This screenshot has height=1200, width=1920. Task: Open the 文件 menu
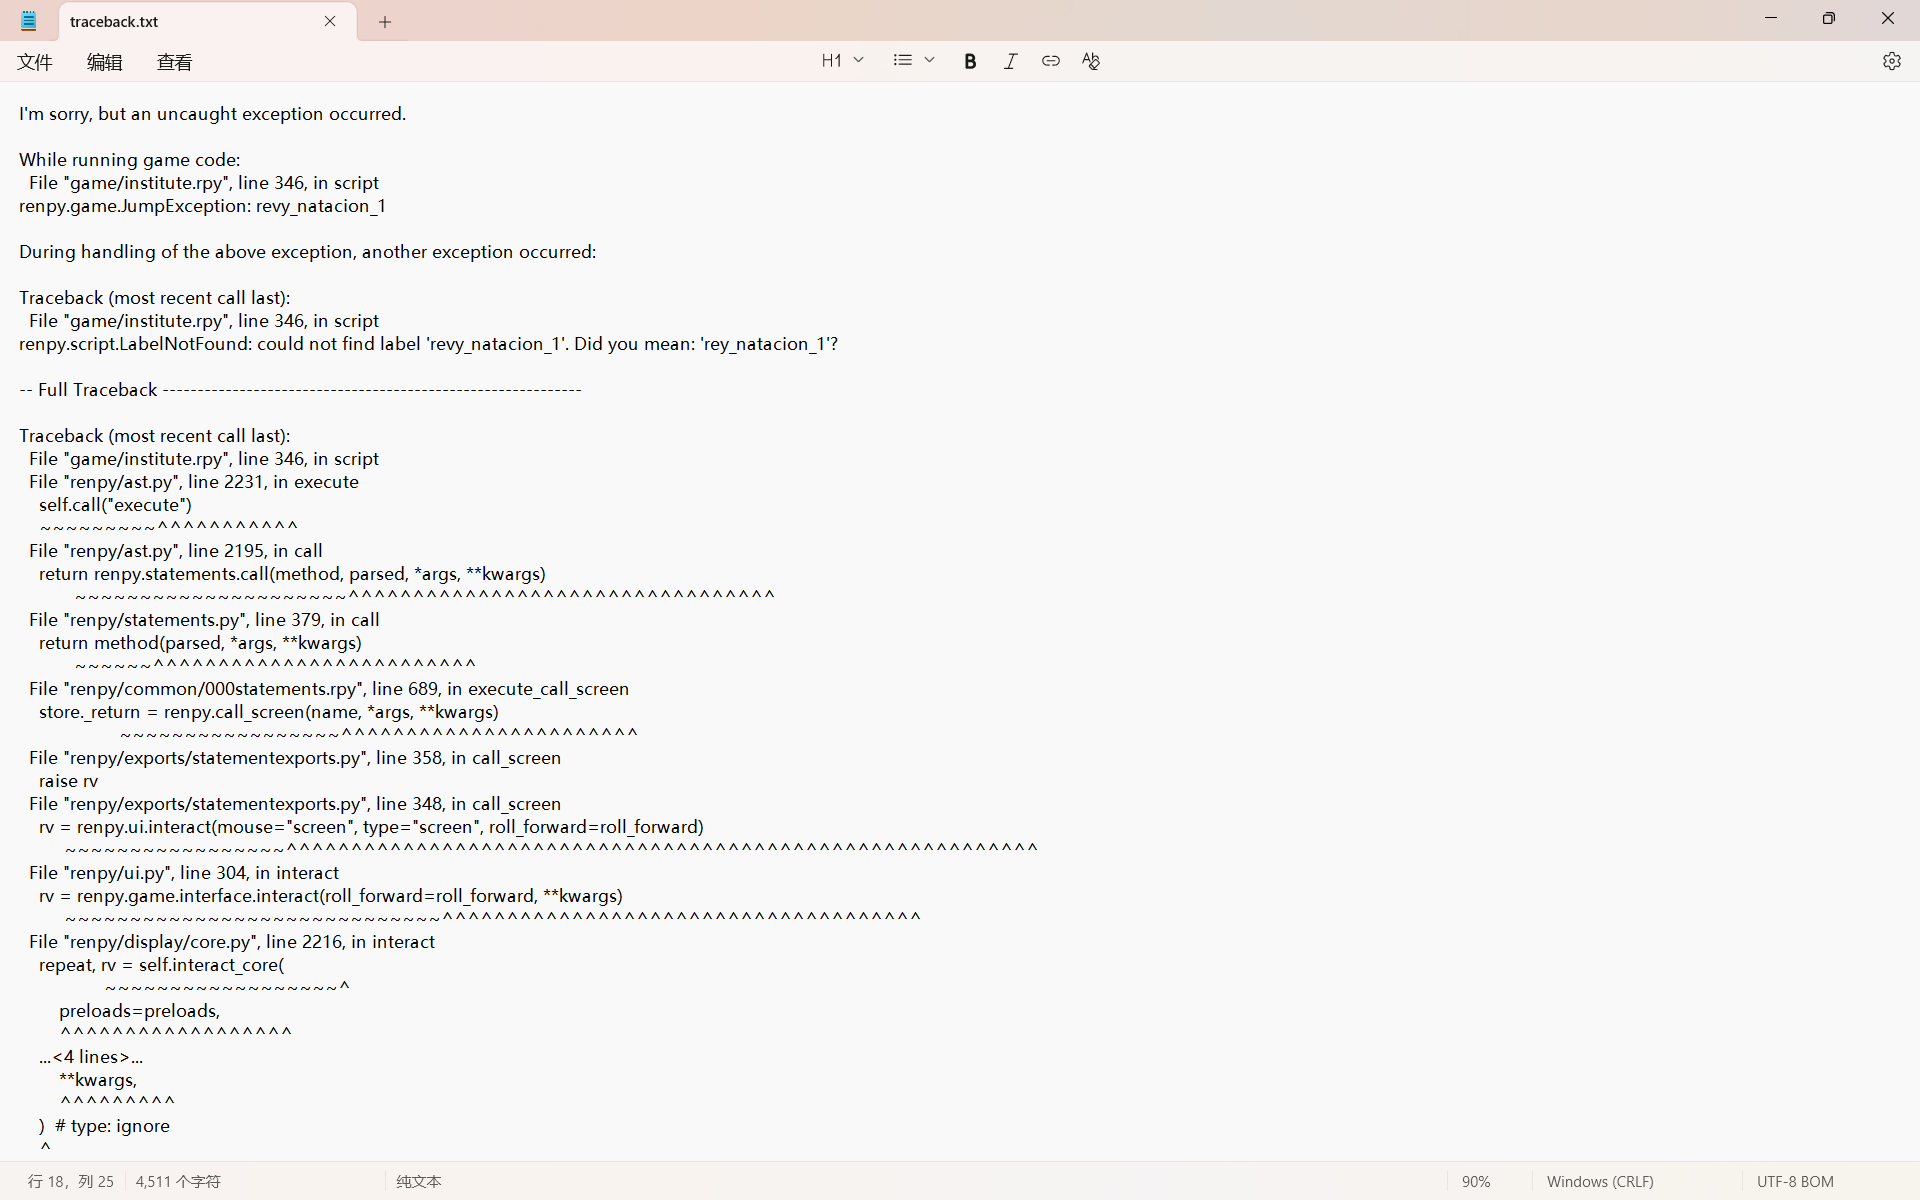tap(35, 62)
